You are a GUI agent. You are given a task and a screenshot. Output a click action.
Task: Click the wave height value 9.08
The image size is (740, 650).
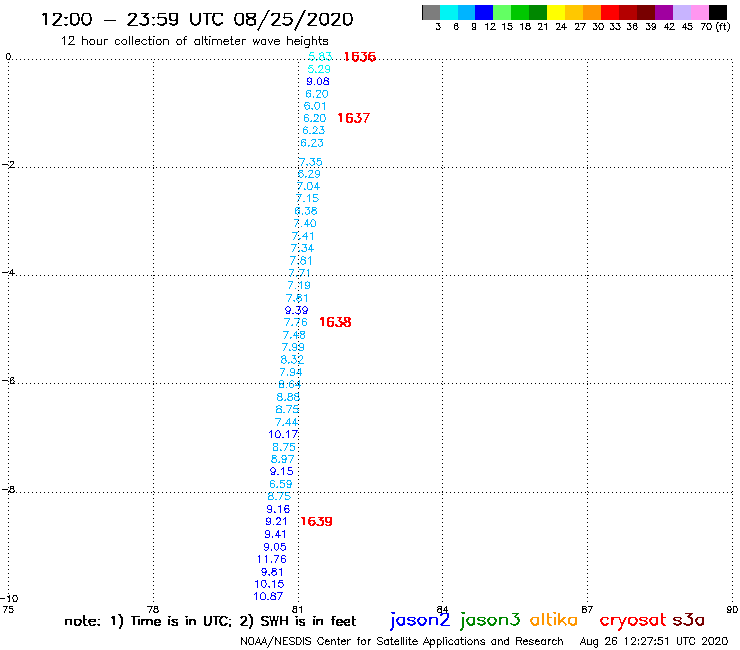318,81
